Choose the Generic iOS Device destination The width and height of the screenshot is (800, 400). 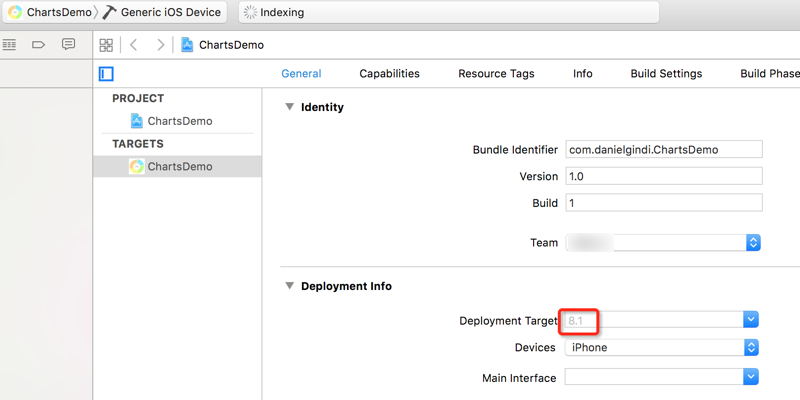click(170, 12)
